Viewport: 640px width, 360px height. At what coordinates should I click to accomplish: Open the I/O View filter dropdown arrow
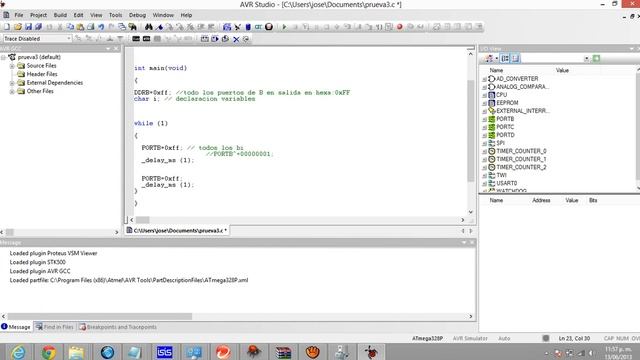point(586,59)
